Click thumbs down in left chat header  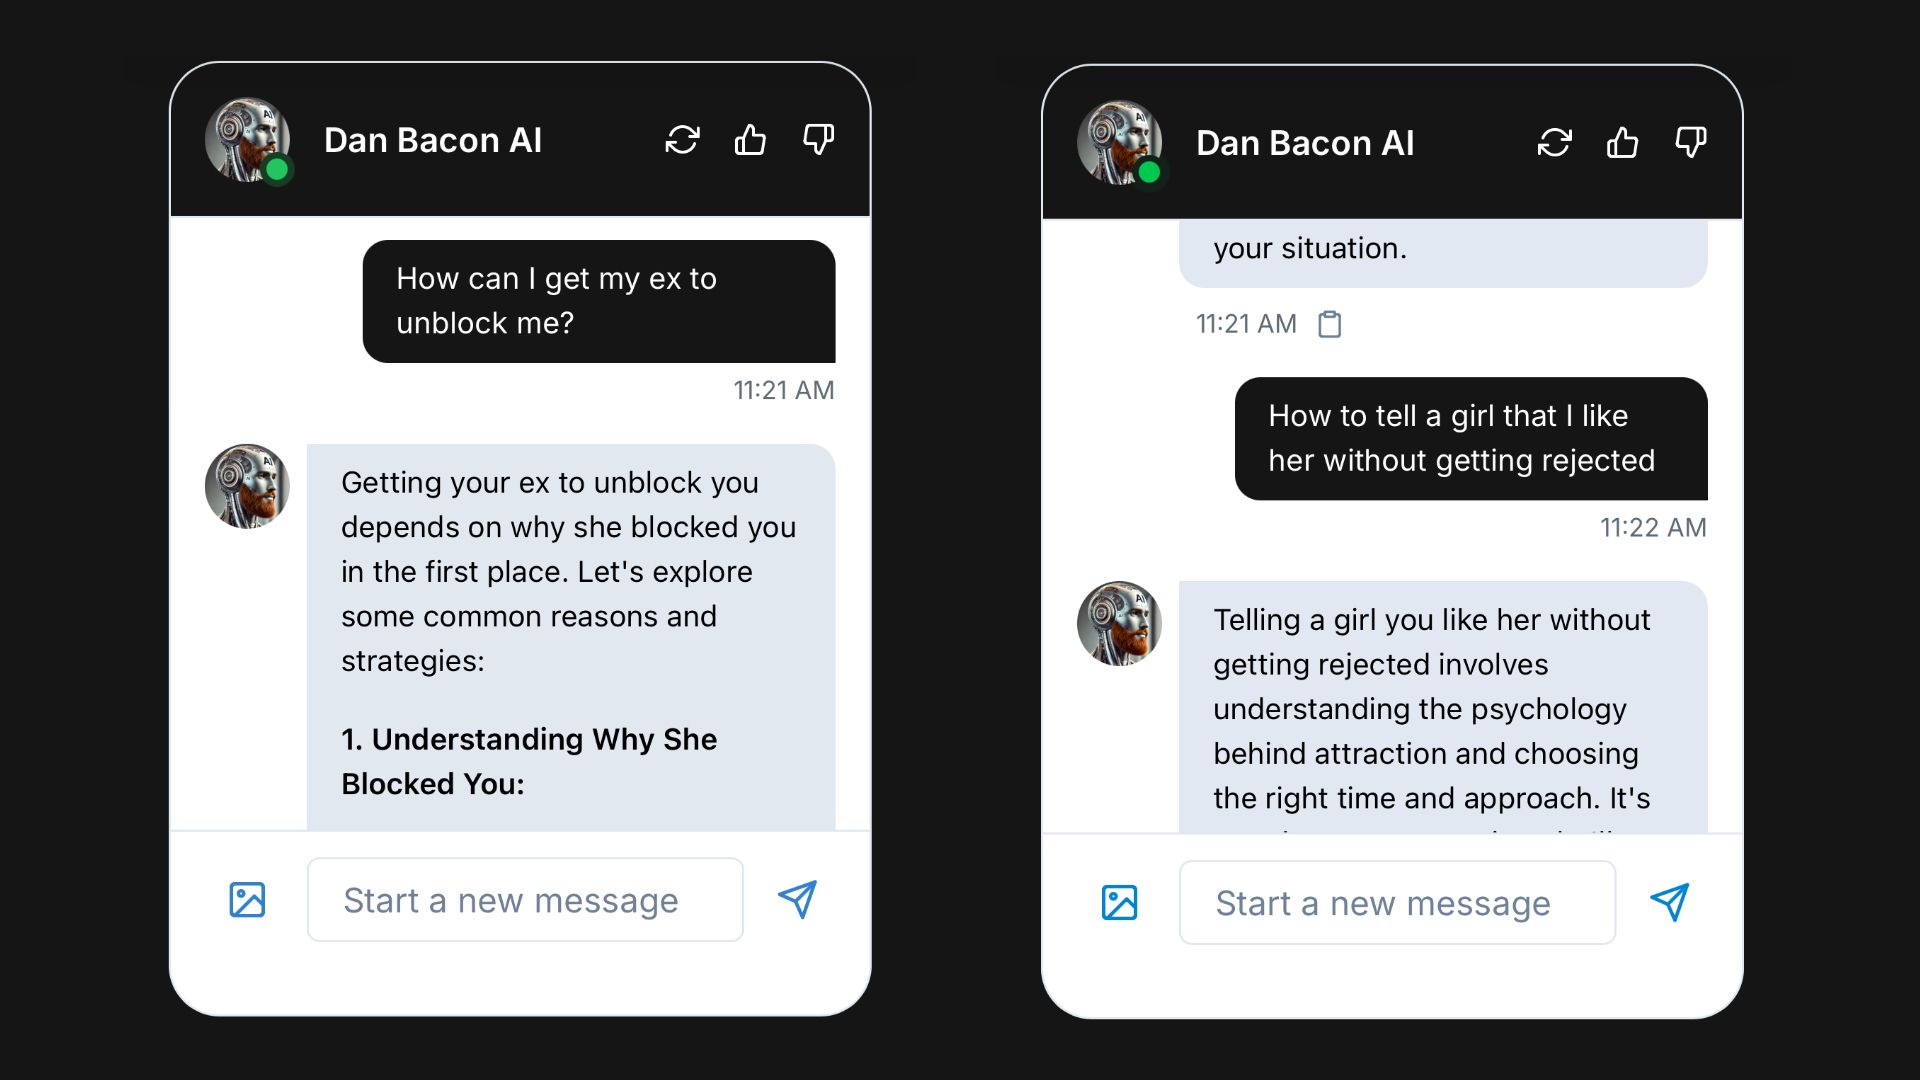click(x=818, y=140)
